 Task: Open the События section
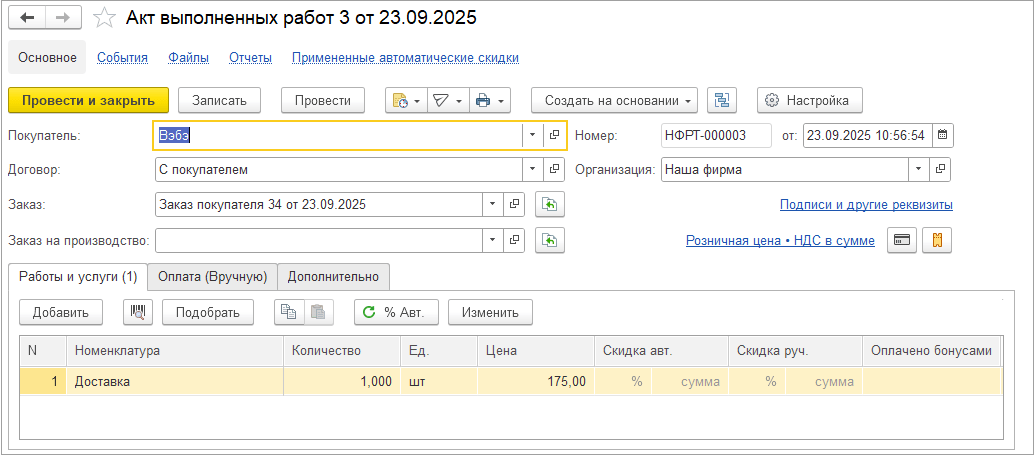(x=123, y=57)
